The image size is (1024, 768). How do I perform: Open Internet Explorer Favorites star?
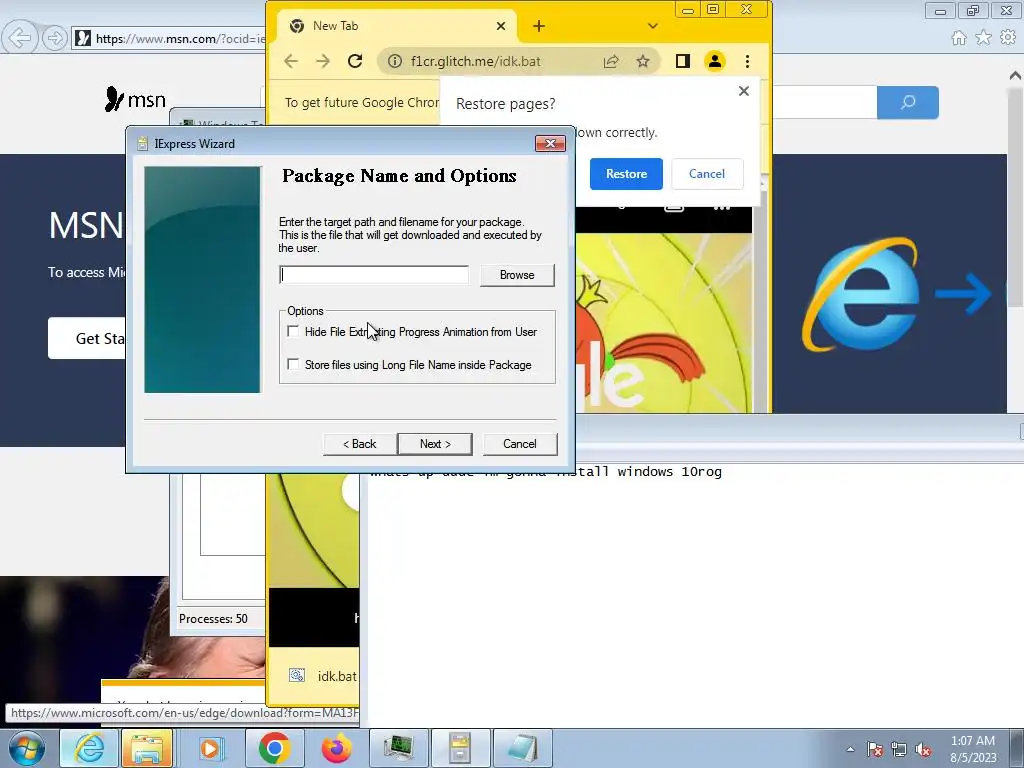point(984,38)
